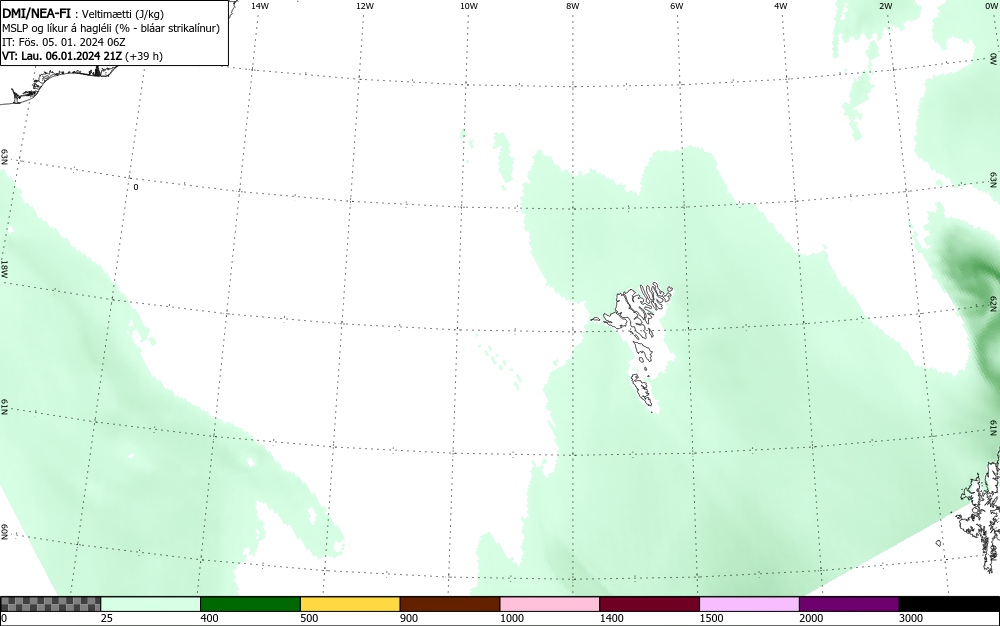Click the rotated 60N latitude label
The image size is (1000, 626).
point(4,532)
